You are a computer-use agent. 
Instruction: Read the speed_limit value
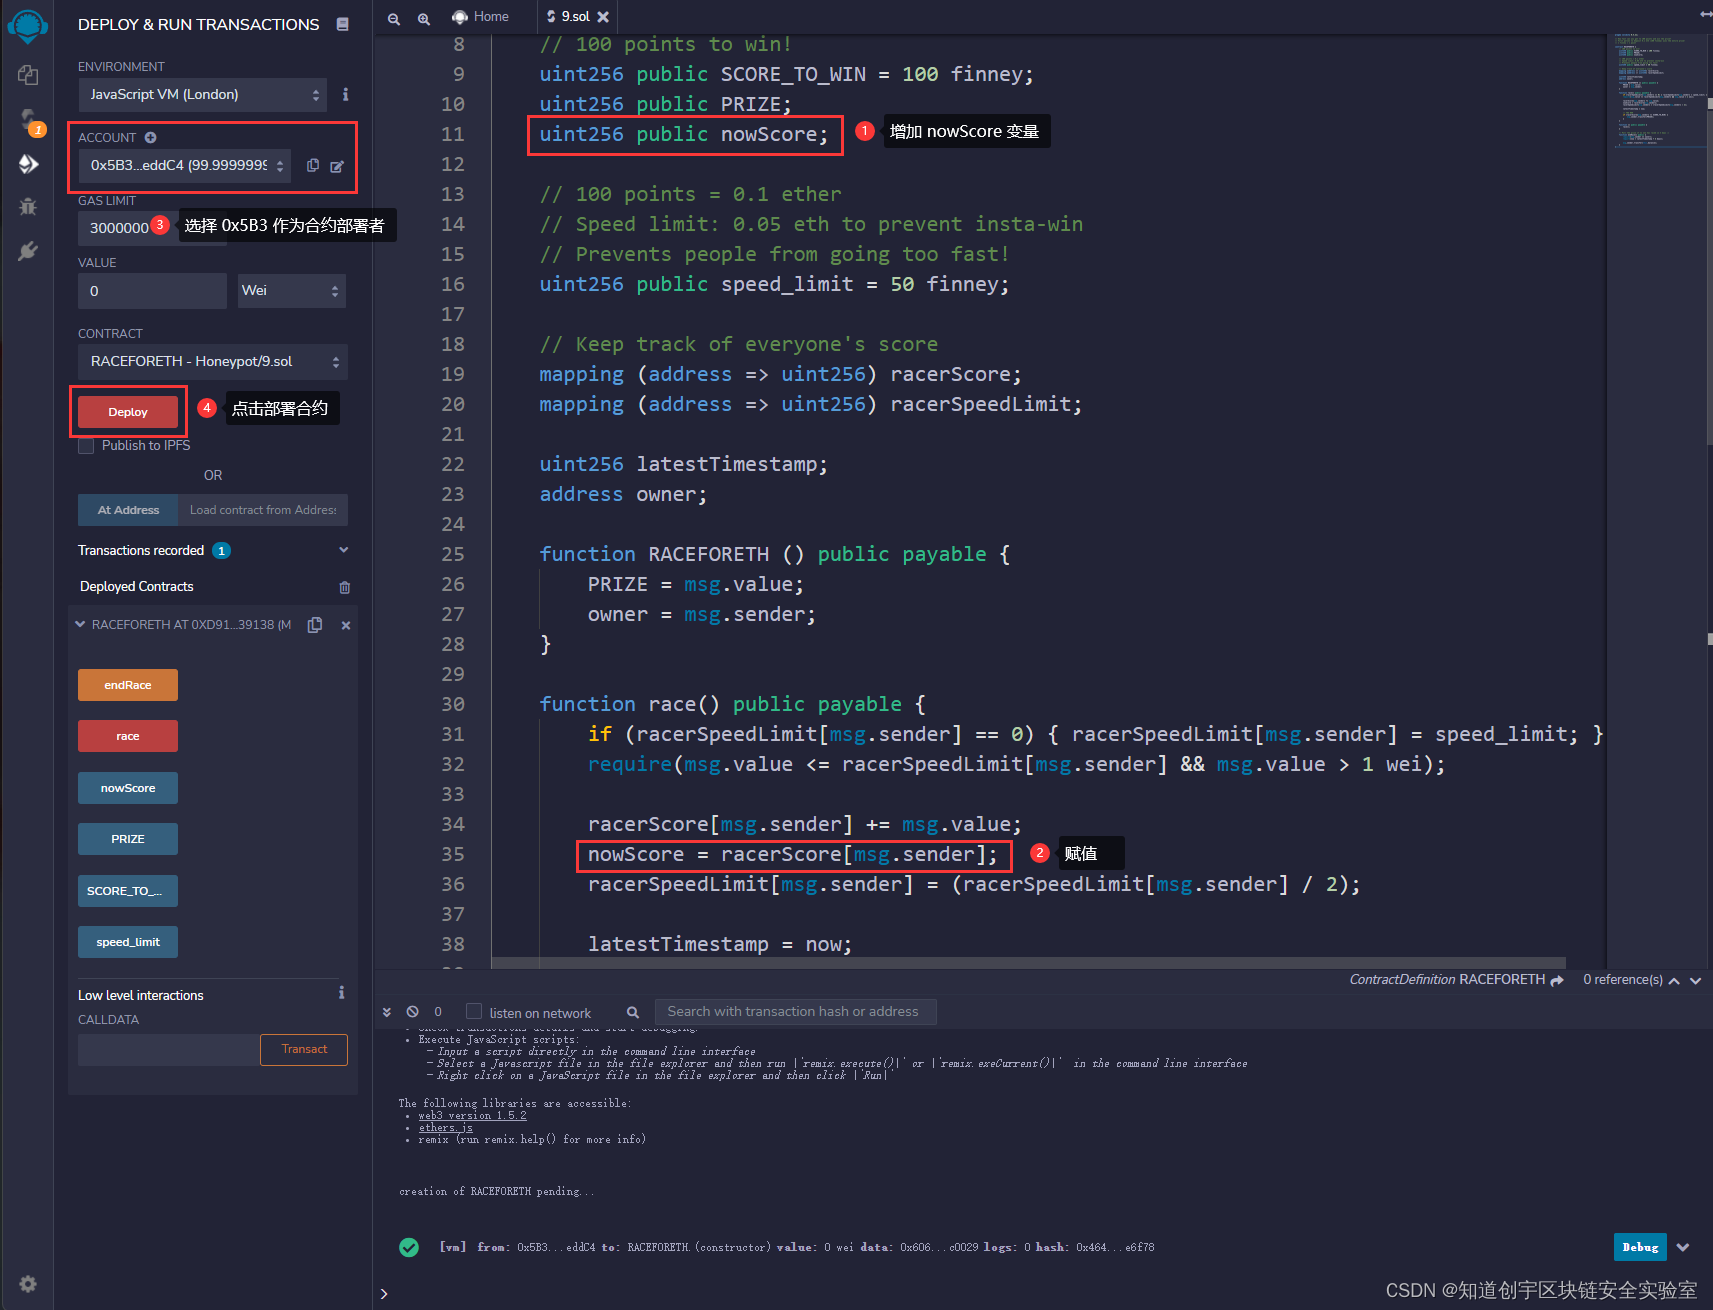tap(128, 942)
